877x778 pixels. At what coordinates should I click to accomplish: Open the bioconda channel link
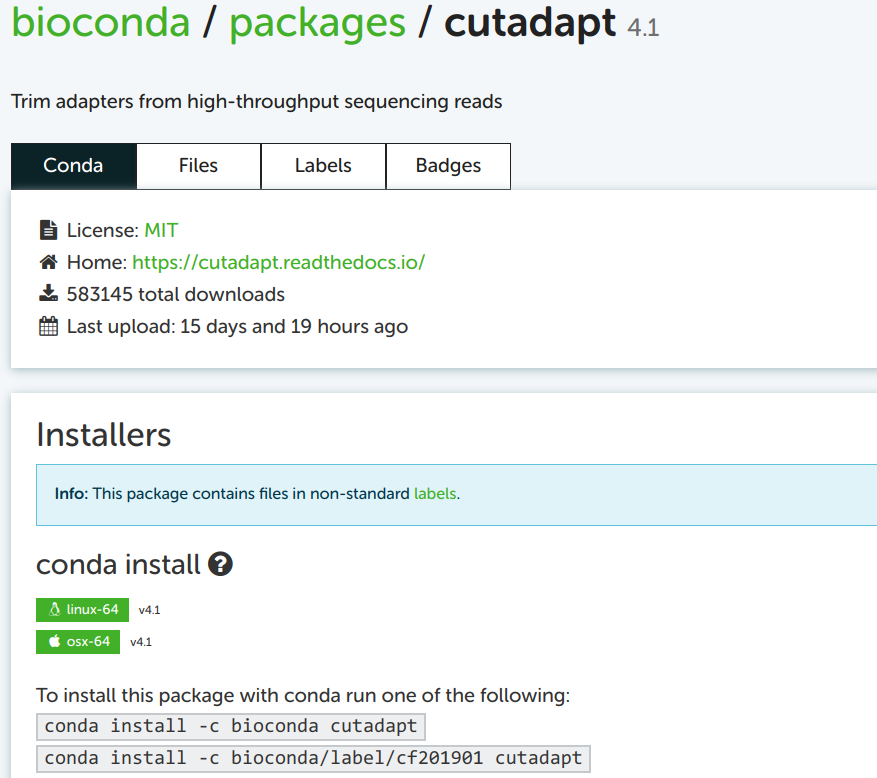[x=101, y=23]
